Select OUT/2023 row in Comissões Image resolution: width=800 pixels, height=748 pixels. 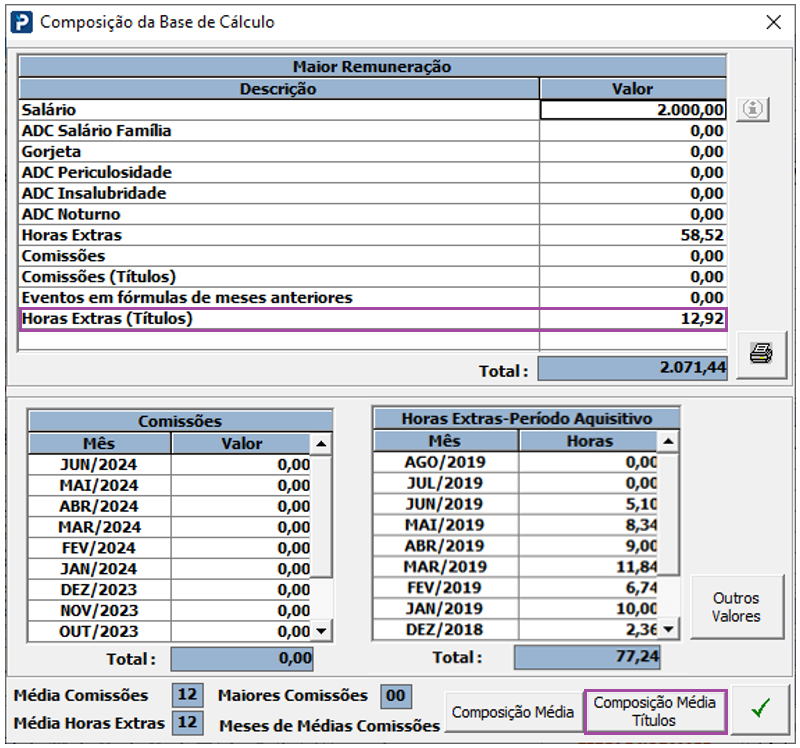[169, 632]
